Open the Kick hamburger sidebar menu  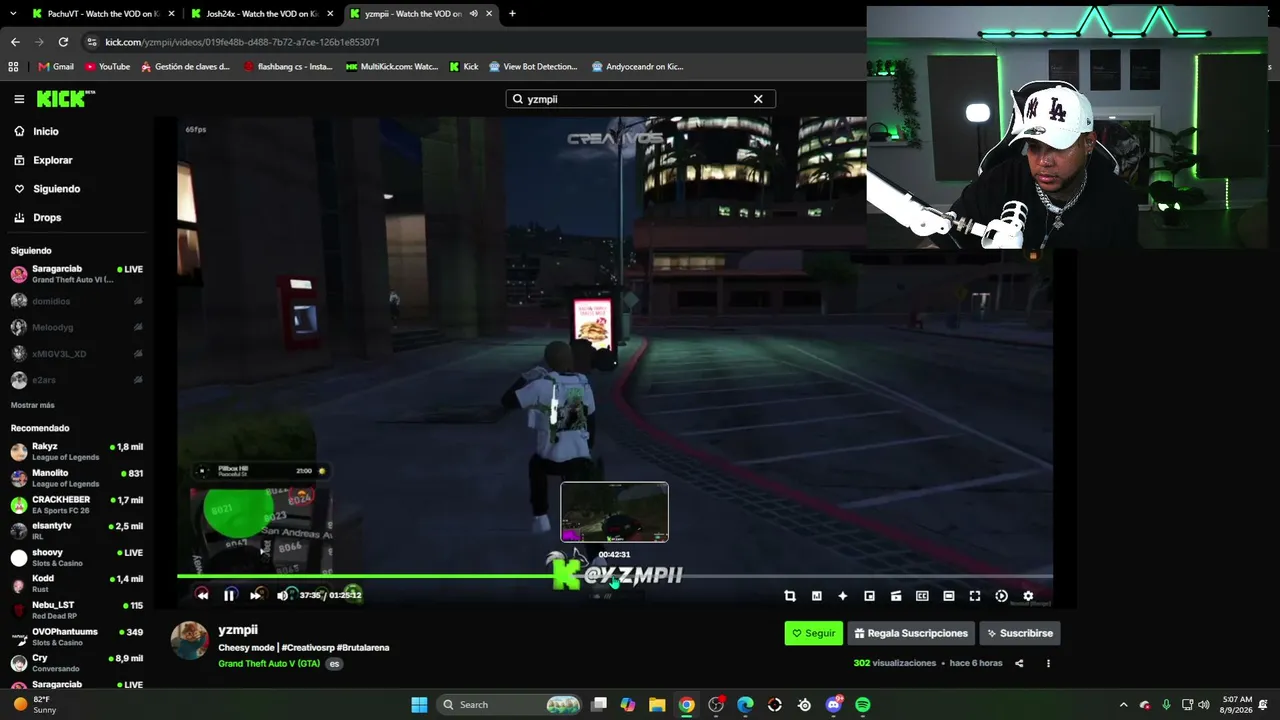click(x=19, y=99)
